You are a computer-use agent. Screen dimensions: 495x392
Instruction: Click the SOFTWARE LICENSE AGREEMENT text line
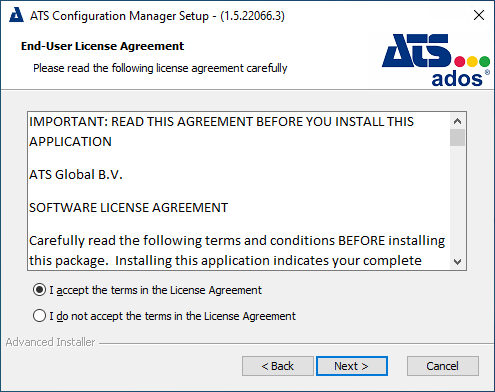pyautogui.click(x=128, y=208)
